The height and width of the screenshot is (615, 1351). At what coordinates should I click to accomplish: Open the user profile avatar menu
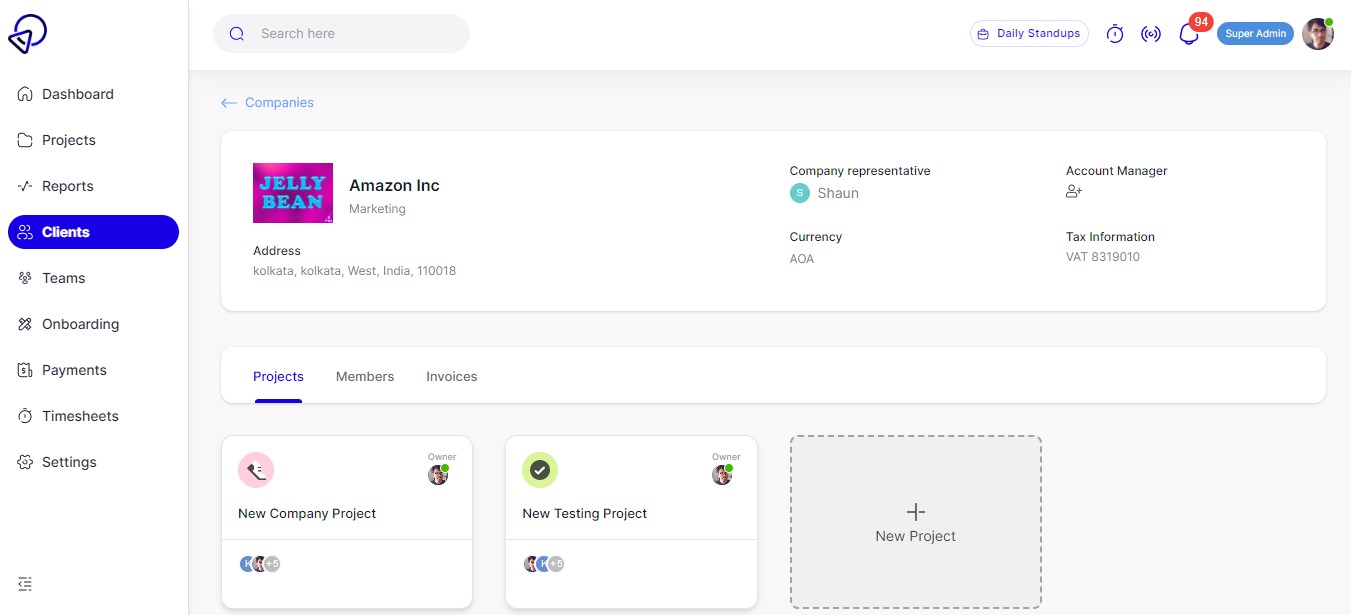coord(1317,34)
